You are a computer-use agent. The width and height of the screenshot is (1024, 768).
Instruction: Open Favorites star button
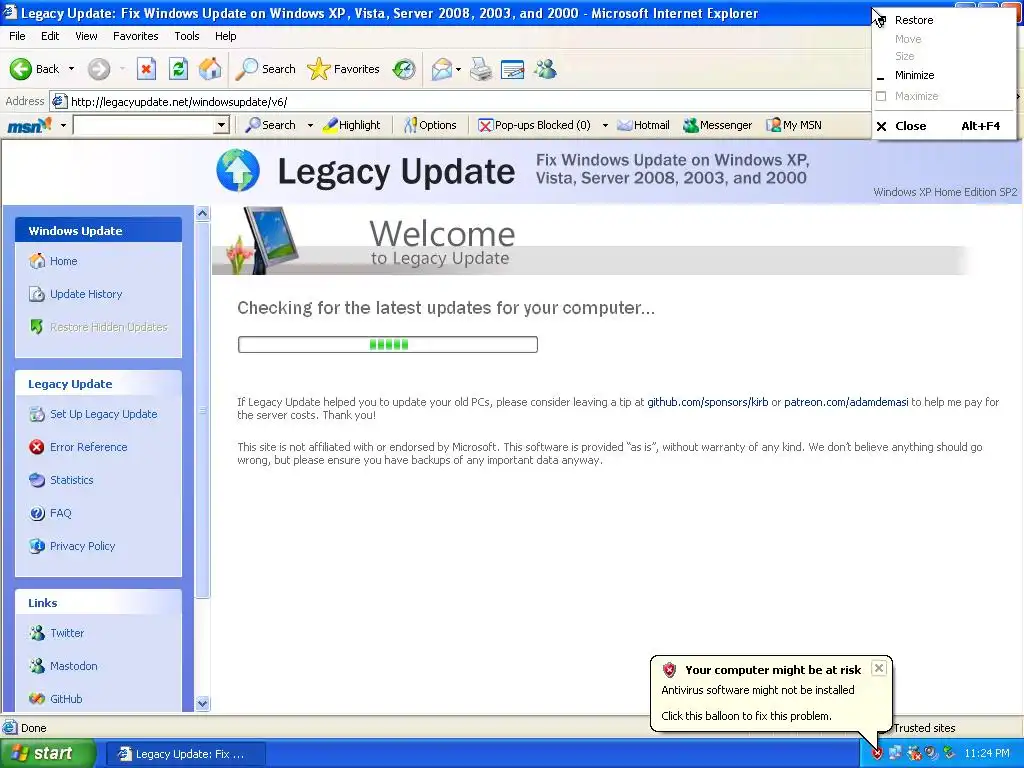tap(344, 69)
